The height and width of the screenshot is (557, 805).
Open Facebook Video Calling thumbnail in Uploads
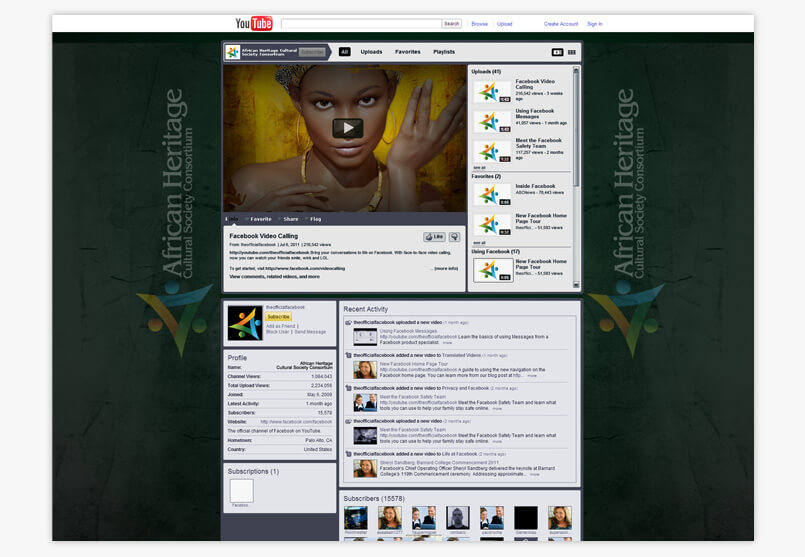492,92
